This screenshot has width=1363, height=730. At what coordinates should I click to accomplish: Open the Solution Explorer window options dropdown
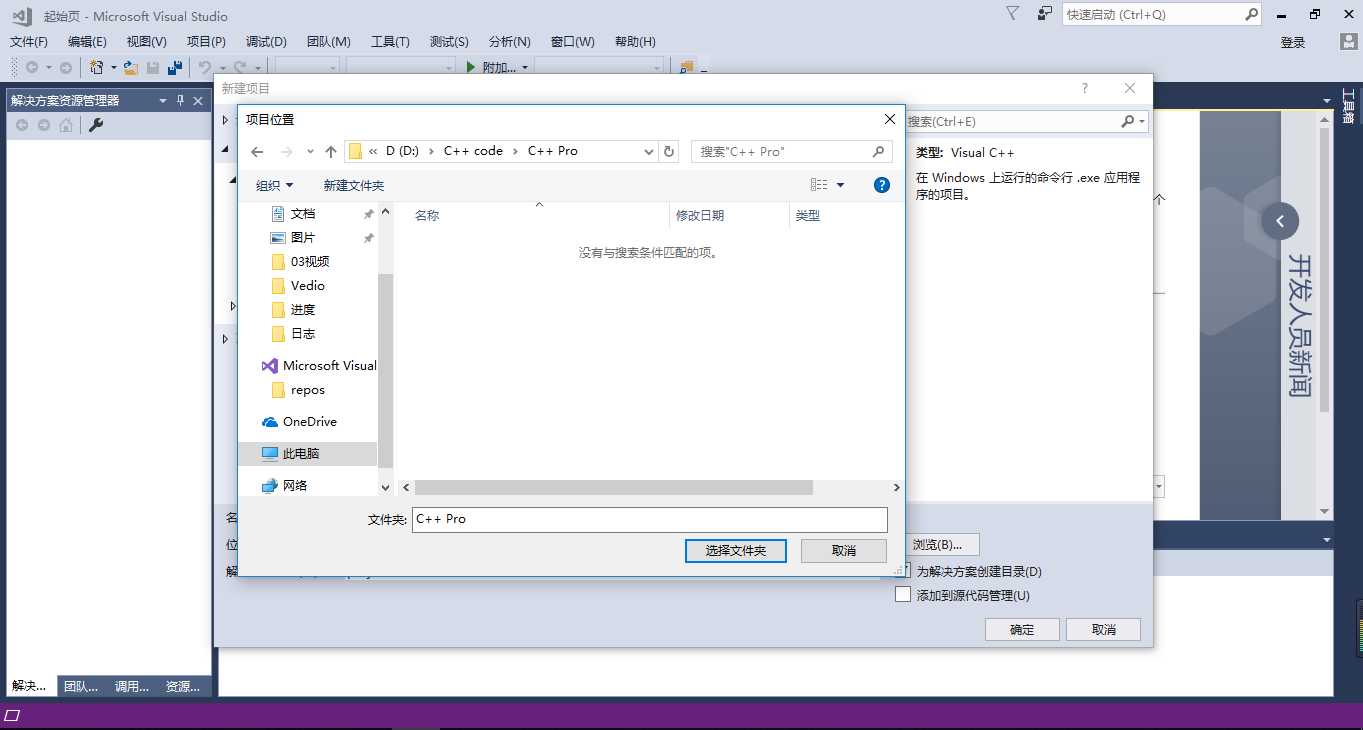(163, 100)
